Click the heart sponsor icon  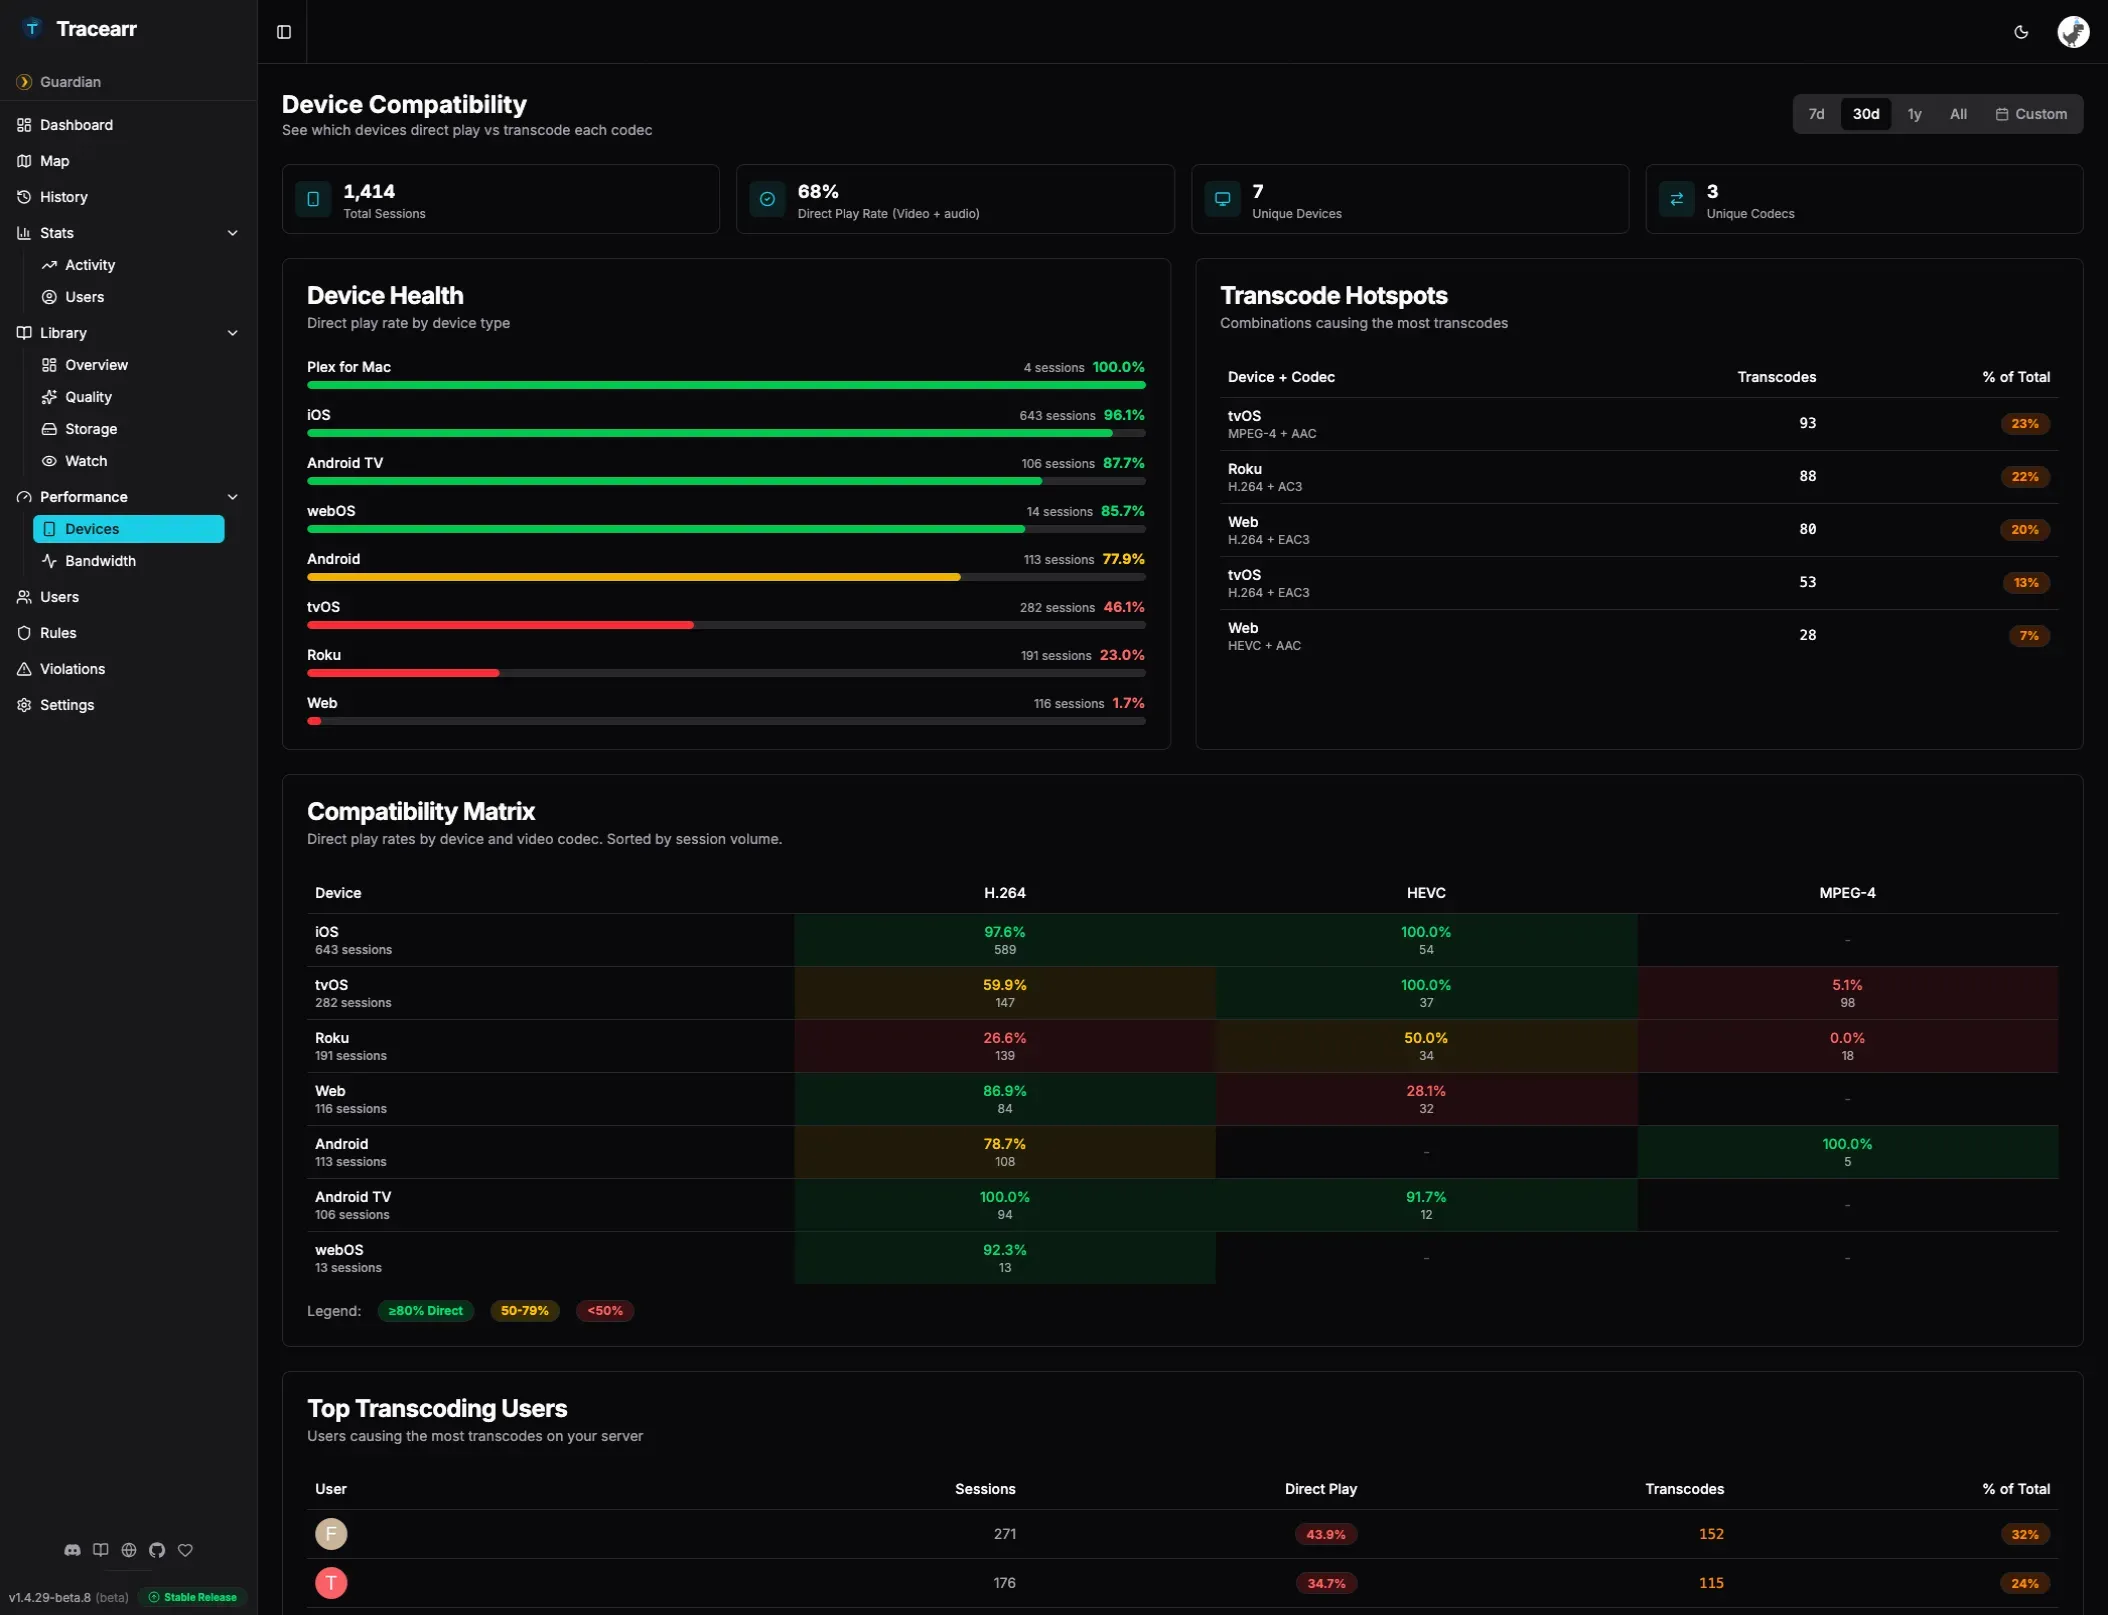pyautogui.click(x=185, y=1550)
